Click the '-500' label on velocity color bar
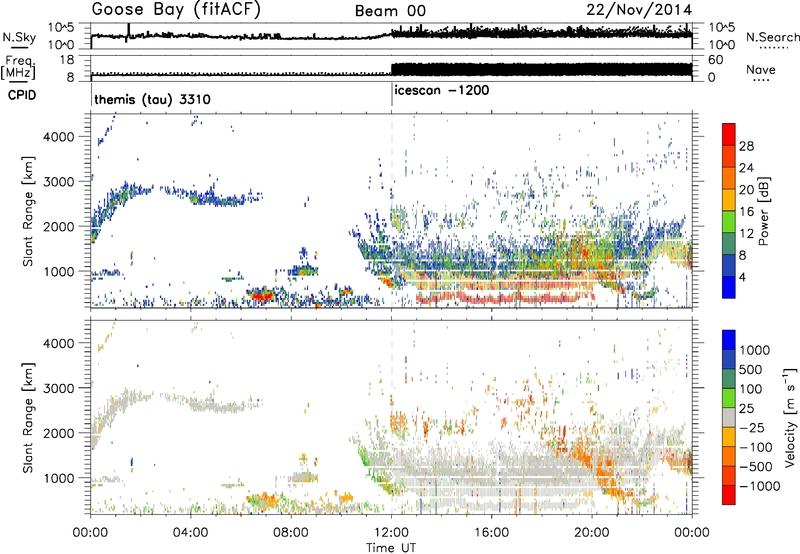The image size is (800, 554). tap(756, 466)
